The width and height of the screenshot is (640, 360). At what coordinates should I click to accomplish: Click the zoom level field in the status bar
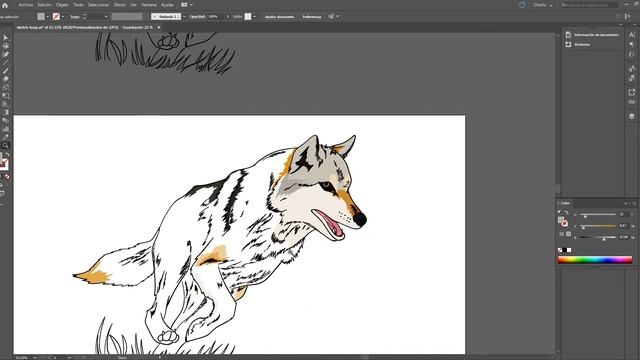coord(22,358)
